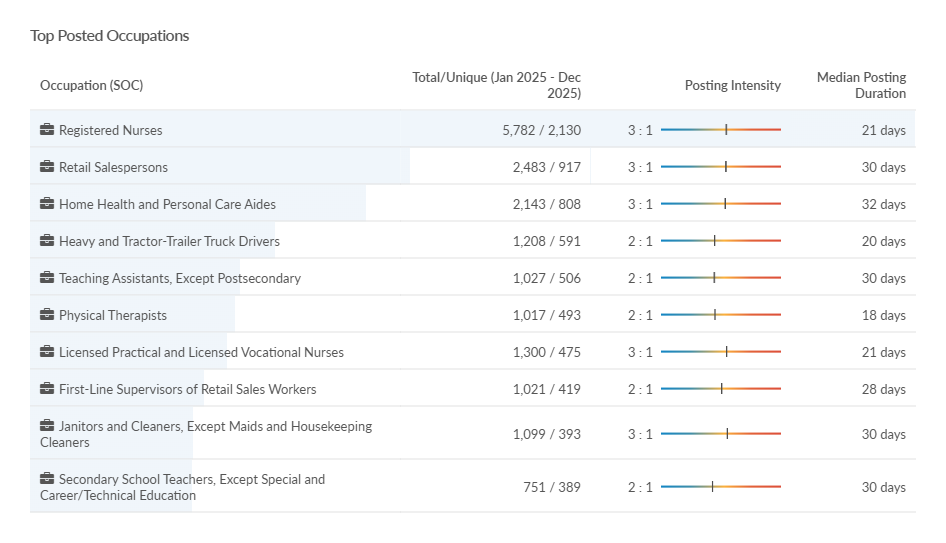Click the Teaching Assistants briefcase icon
The height and width of the screenshot is (543, 946).
[x=47, y=278]
